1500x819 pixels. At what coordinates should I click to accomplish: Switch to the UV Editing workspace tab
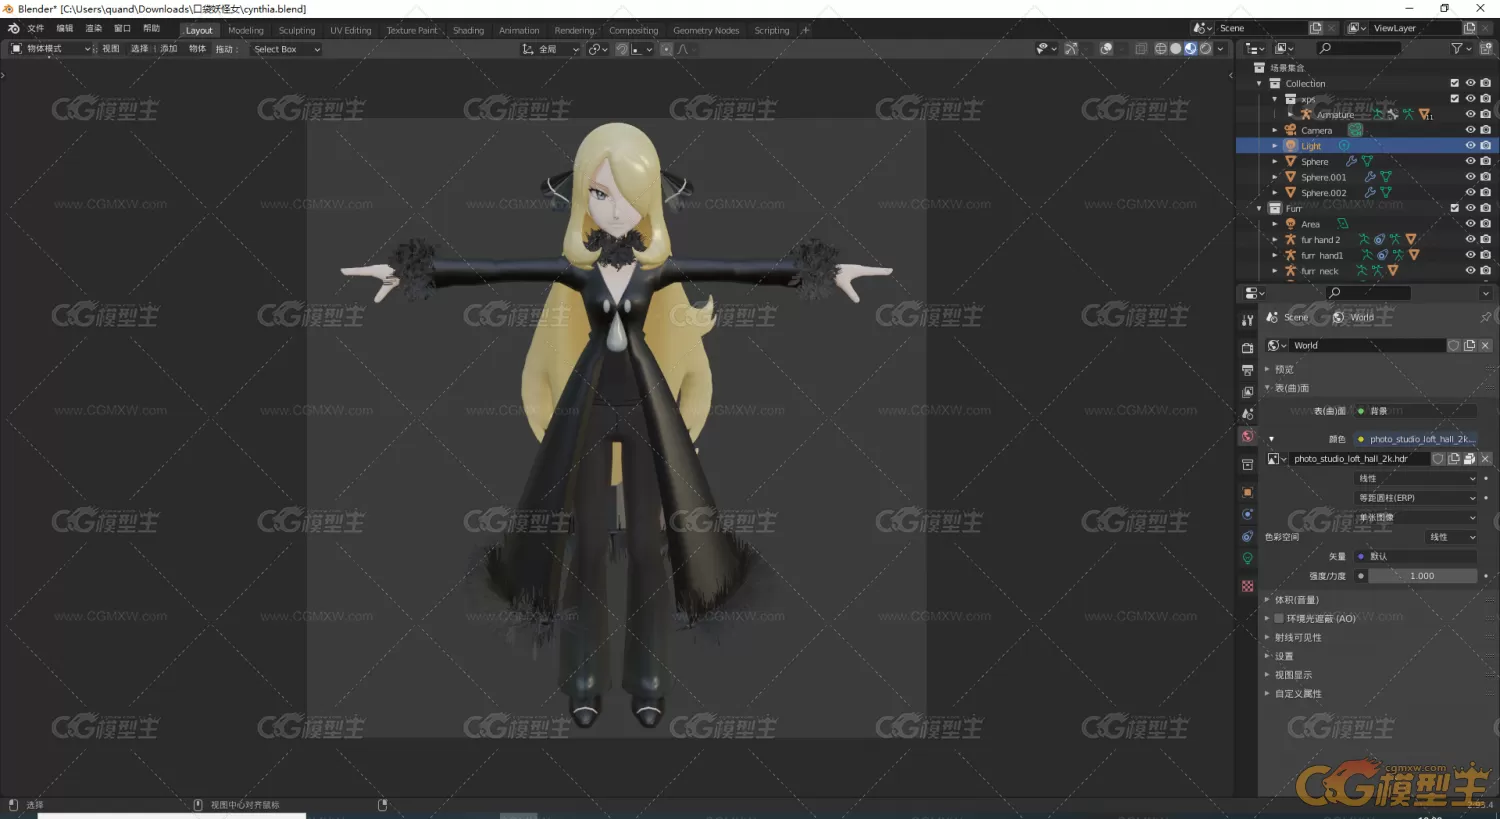[351, 31]
